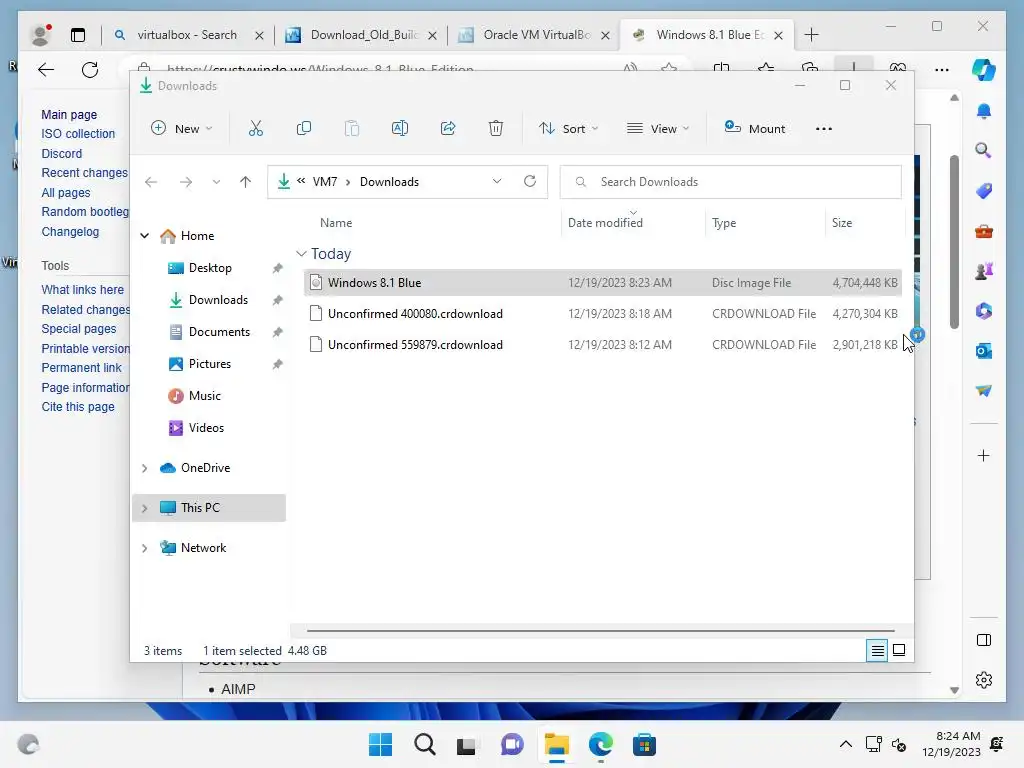Switch to large thumbnails view in the status bar
This screenshot has height=768, width=1024.
pyautogui.click(x=899, y=650)
